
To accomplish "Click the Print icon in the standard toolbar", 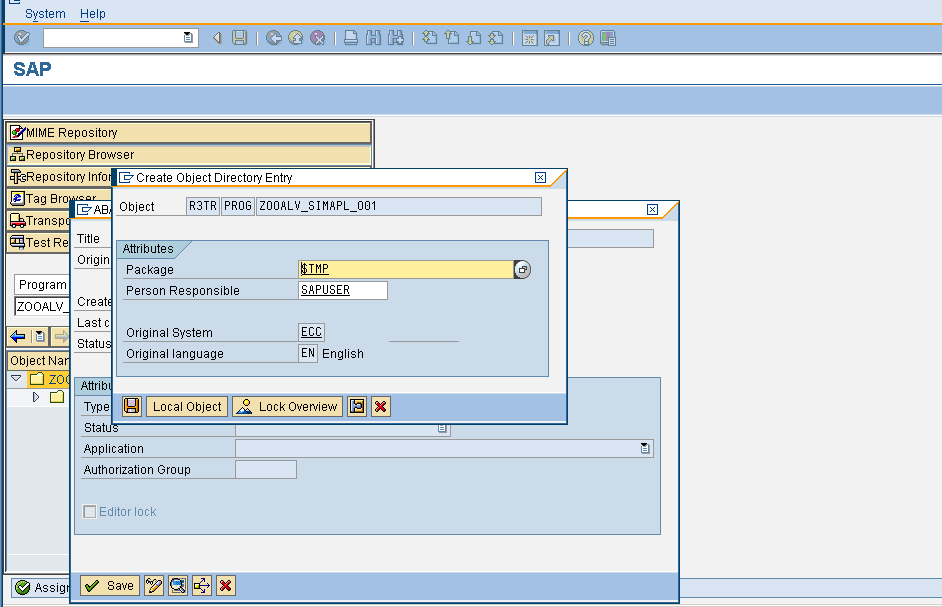I will click(351, 37).
